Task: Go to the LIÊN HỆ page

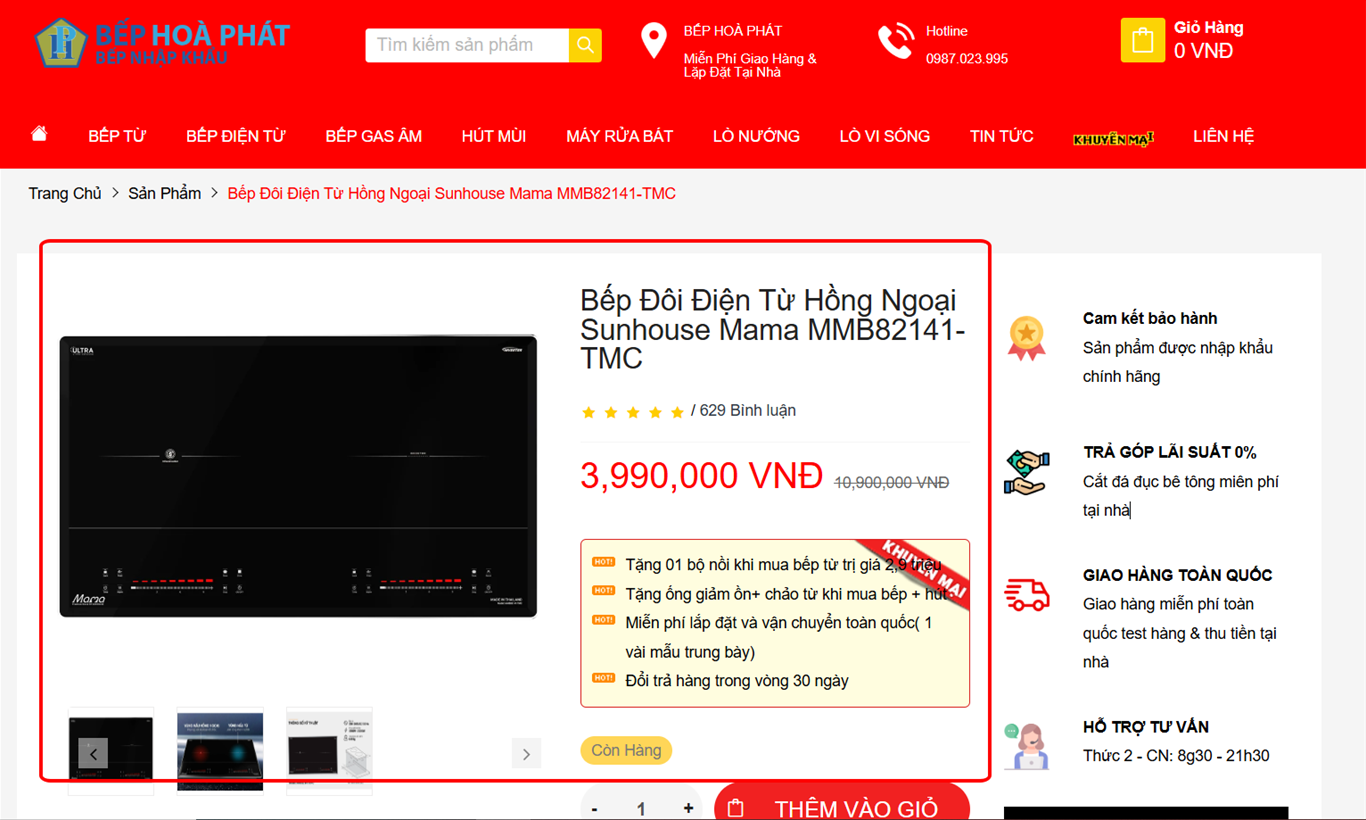Action: pyautogui.click(x=1223, y=136)
